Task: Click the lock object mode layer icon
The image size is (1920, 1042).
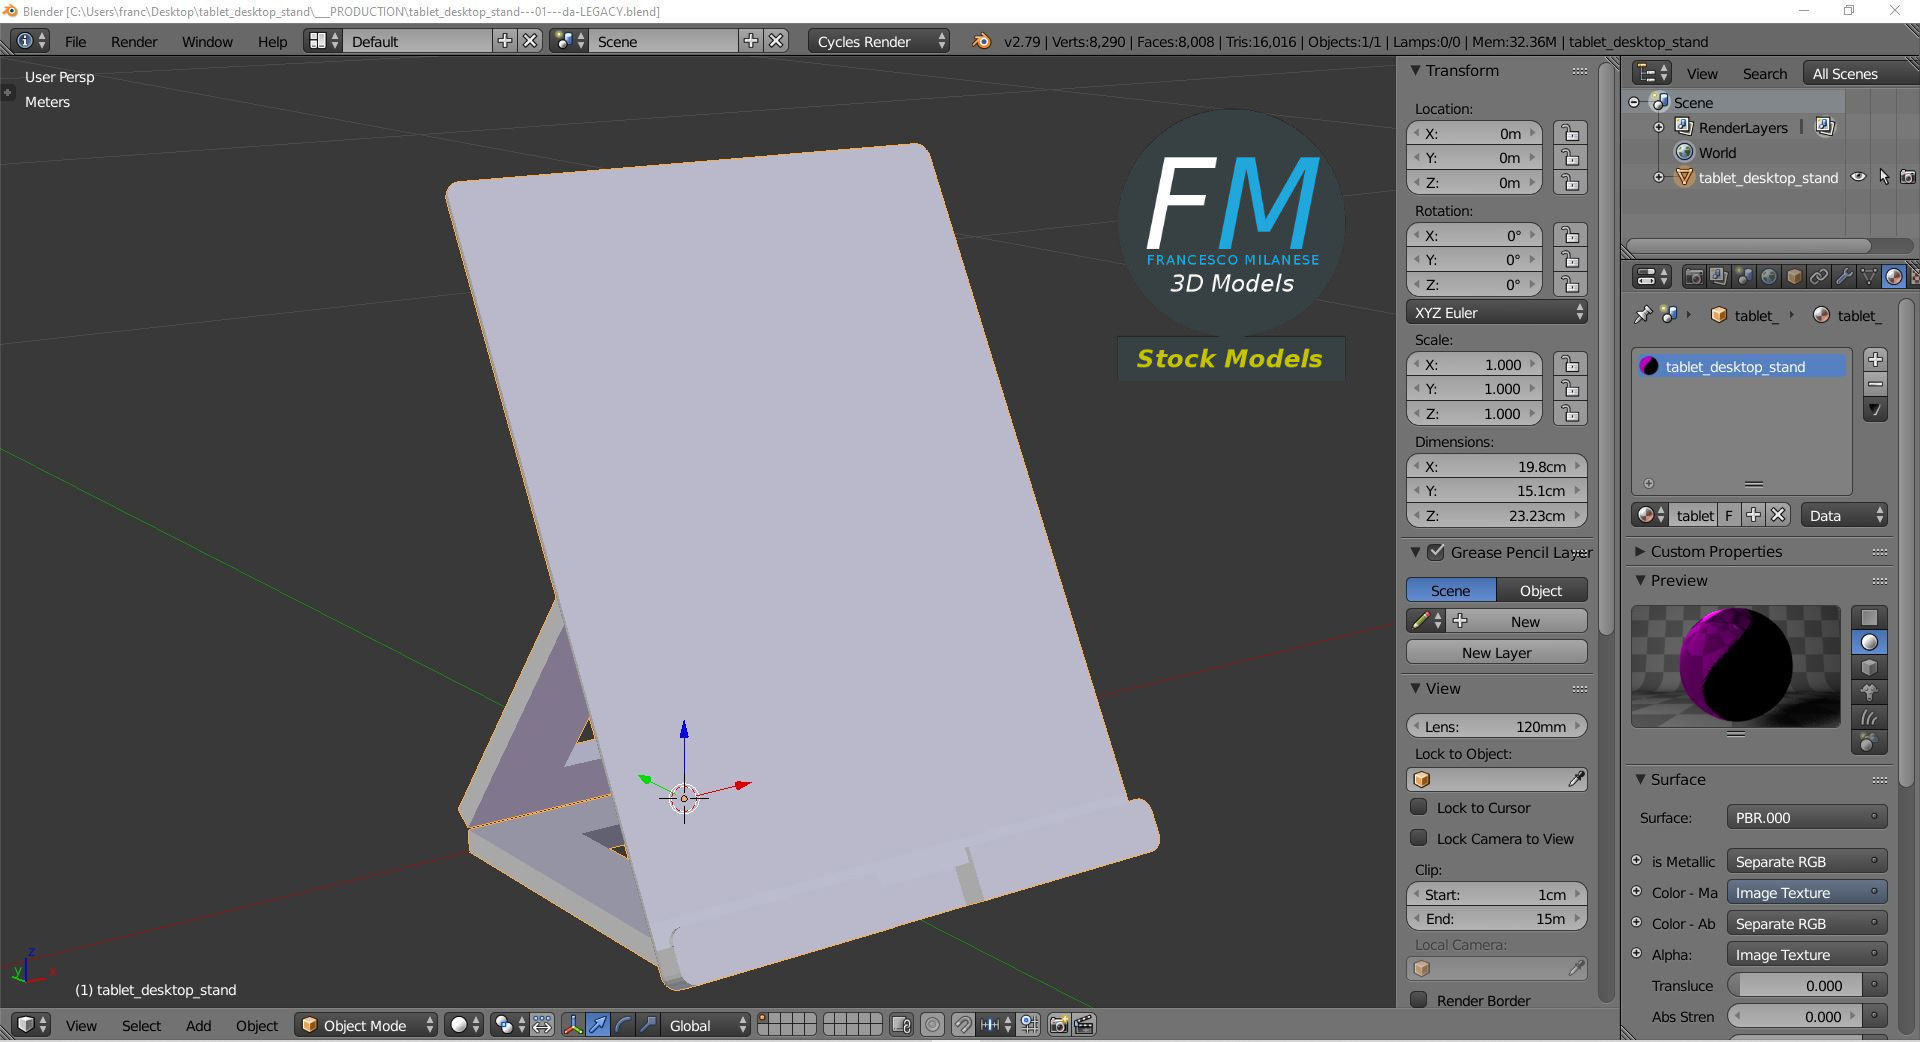Action: pyautogui.click(x=901, y=1025)
